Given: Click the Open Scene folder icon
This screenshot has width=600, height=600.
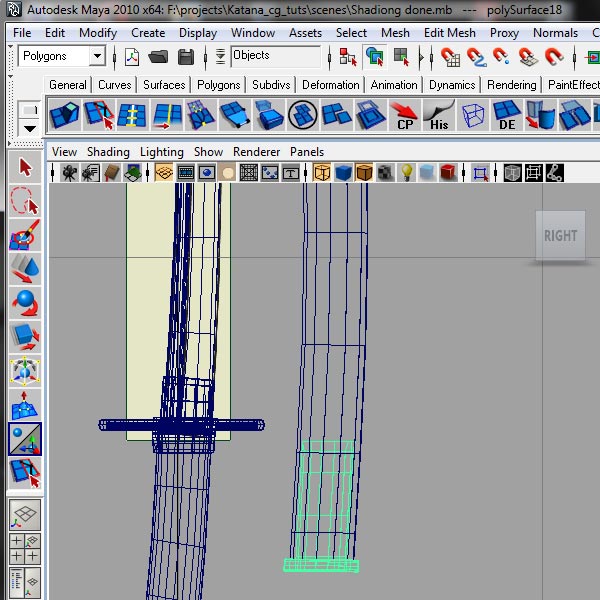Looking at the screenshot, I should click(158, 57).
